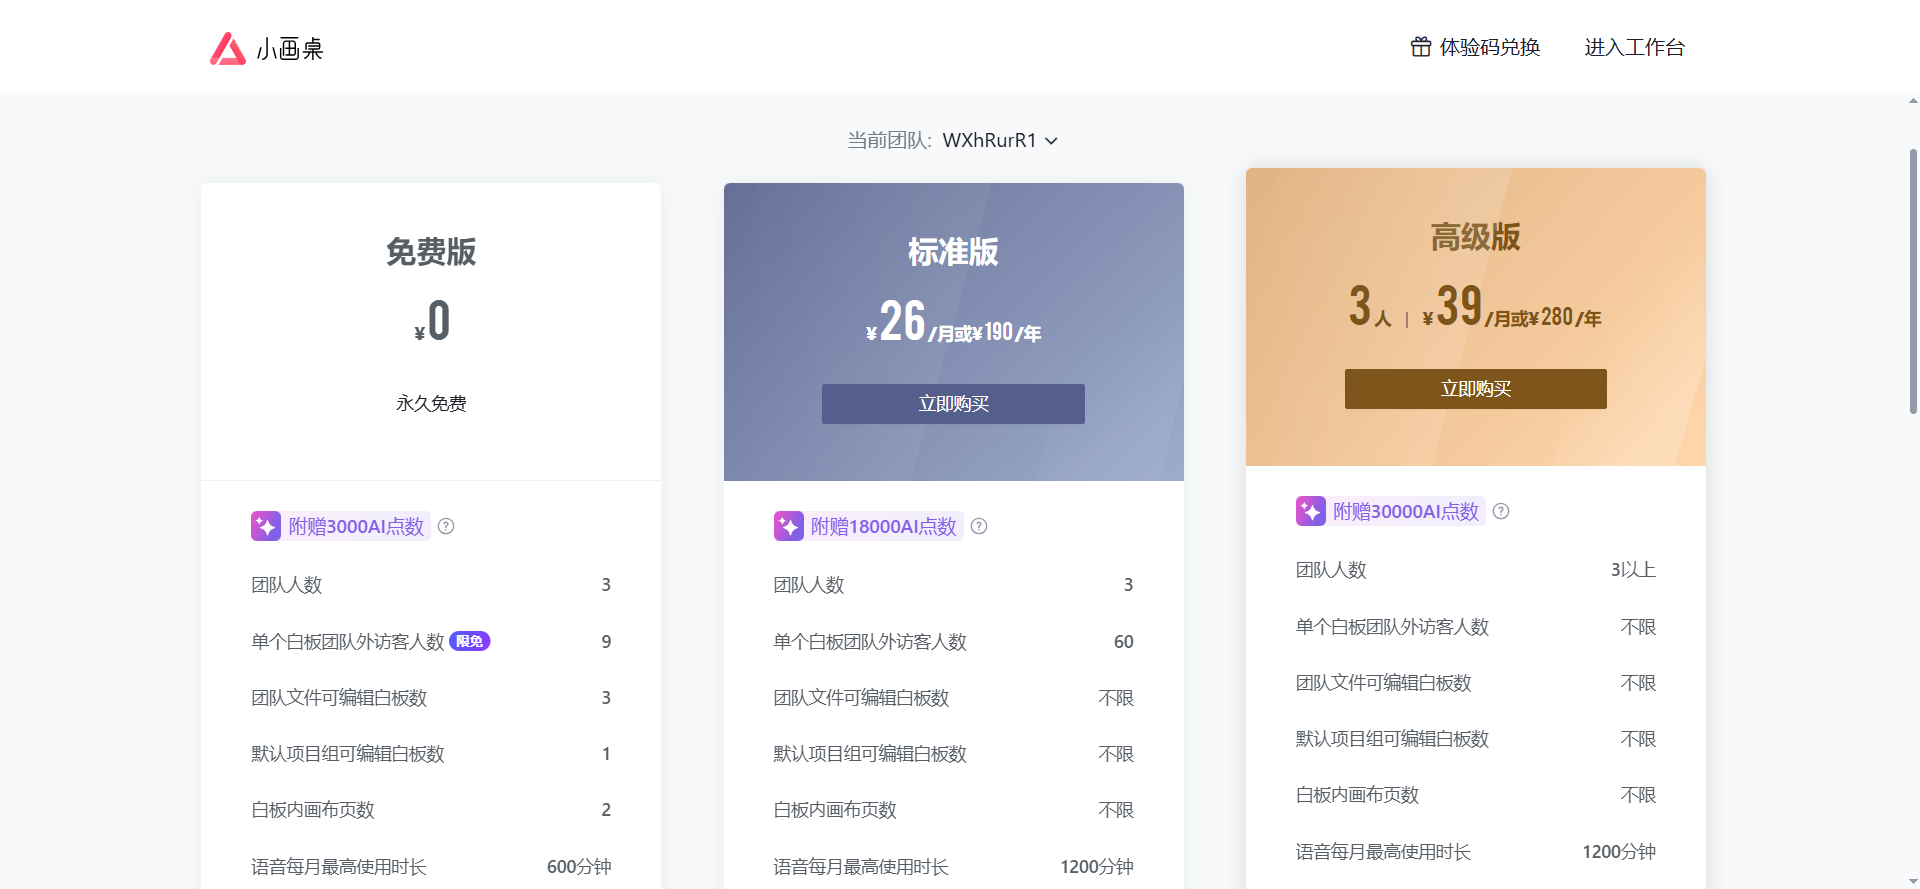Click the 限免 badge on visitor count
Image resolution: width=1920 pixels, height=889 pixels.
point(469,641)
